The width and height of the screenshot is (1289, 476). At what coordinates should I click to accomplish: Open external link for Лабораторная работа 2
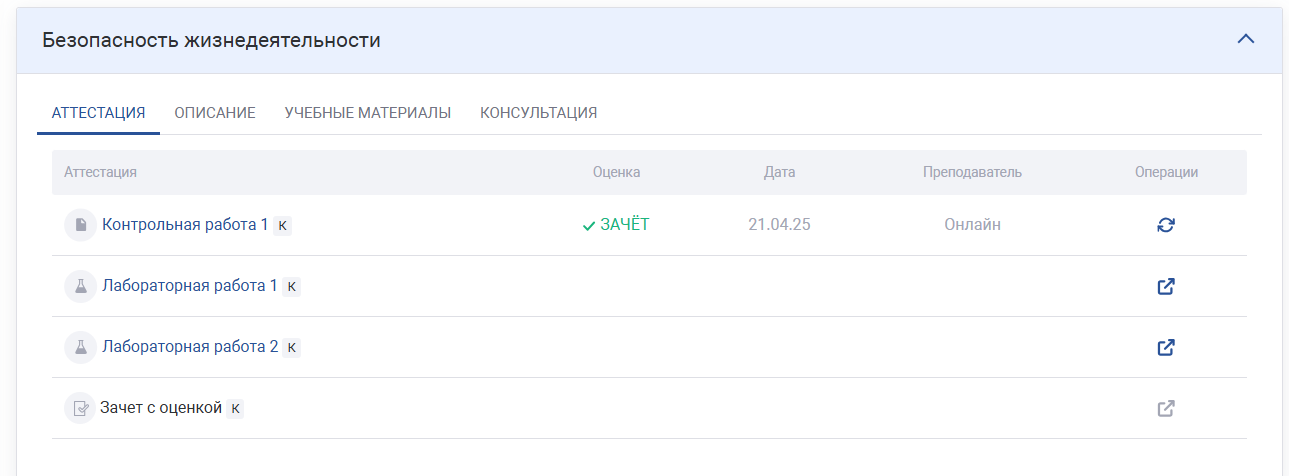point(1166,347)
